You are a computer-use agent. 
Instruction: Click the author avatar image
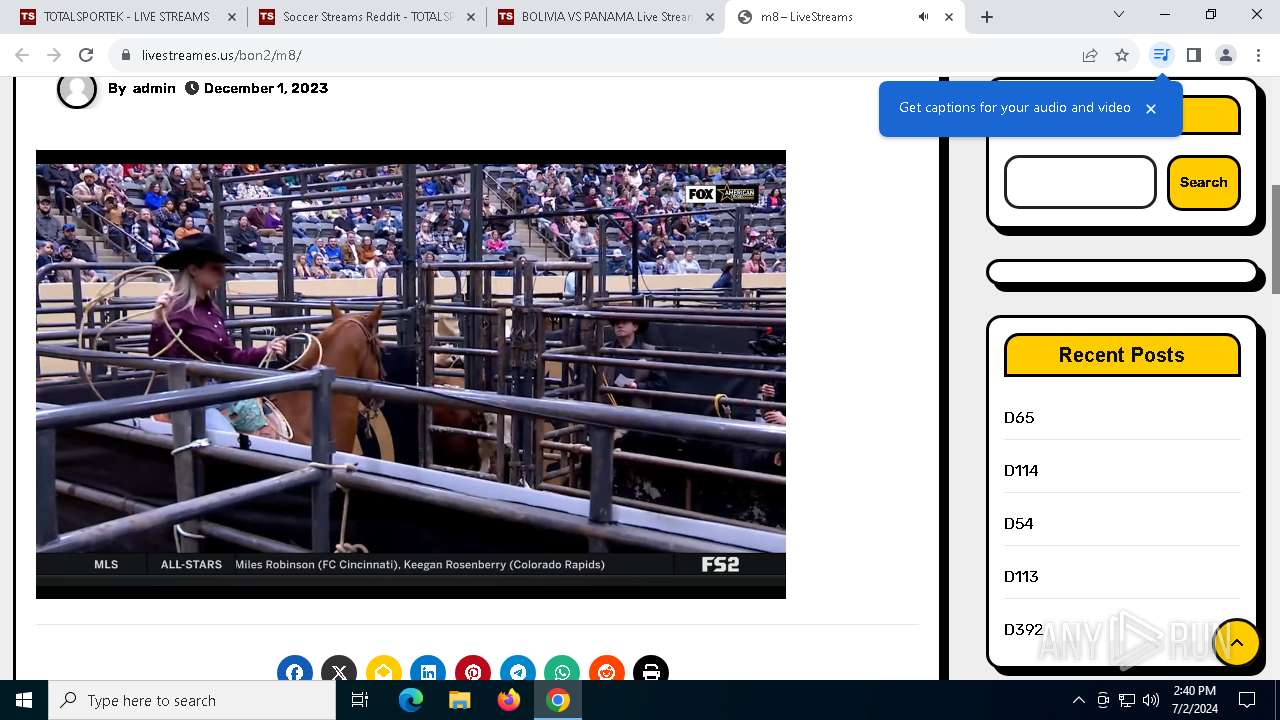coord(77,89)
